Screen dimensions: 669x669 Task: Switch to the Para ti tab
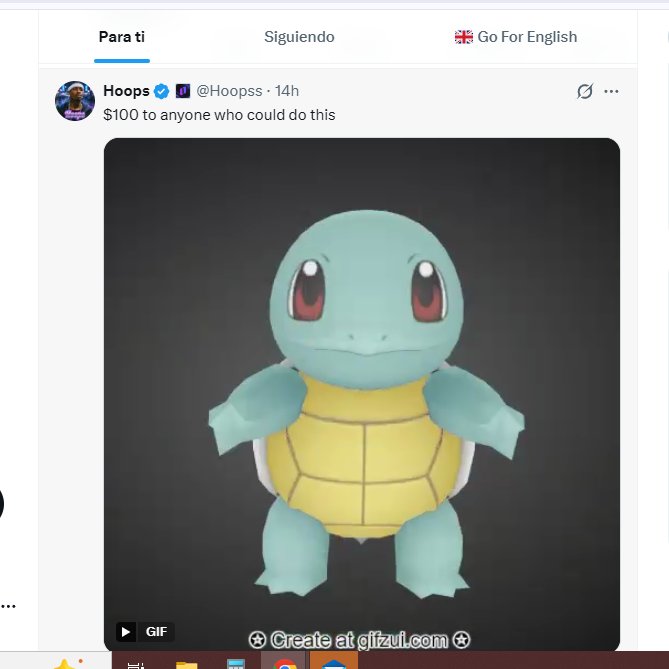click(x=122, y=37)
